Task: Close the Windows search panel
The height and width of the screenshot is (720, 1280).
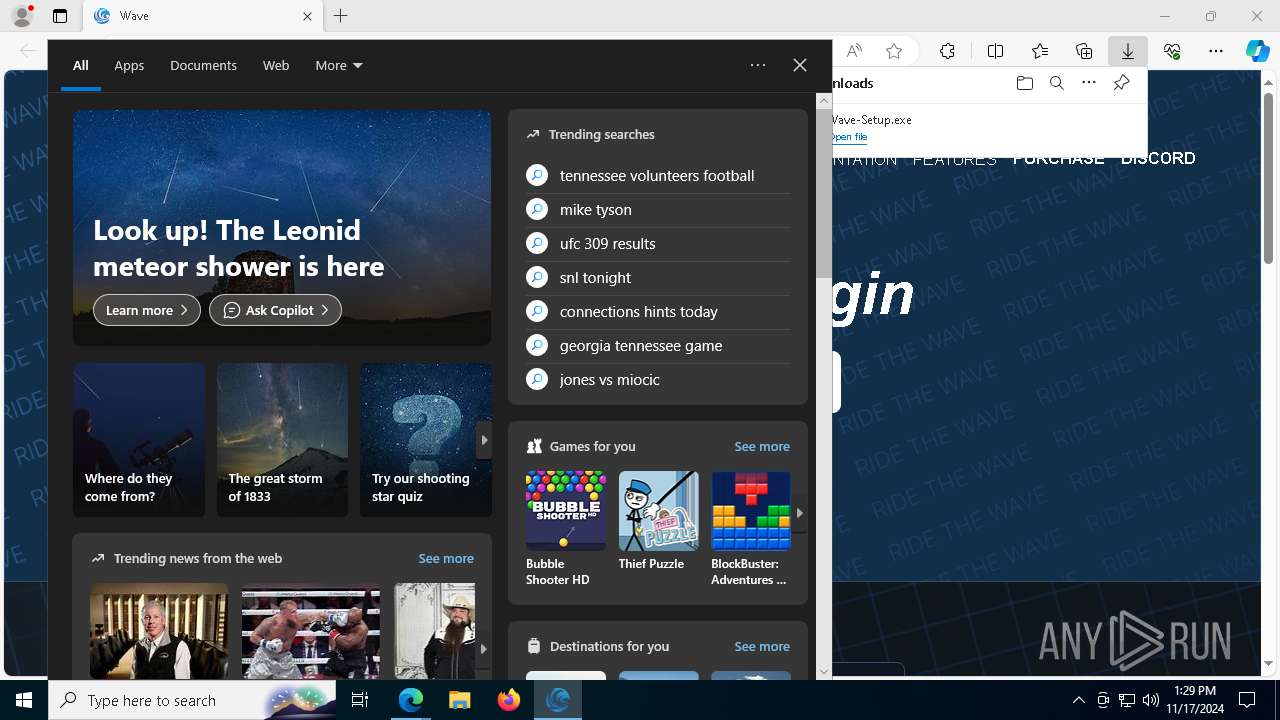Action: pyautogui.click(x=800, y=65)
